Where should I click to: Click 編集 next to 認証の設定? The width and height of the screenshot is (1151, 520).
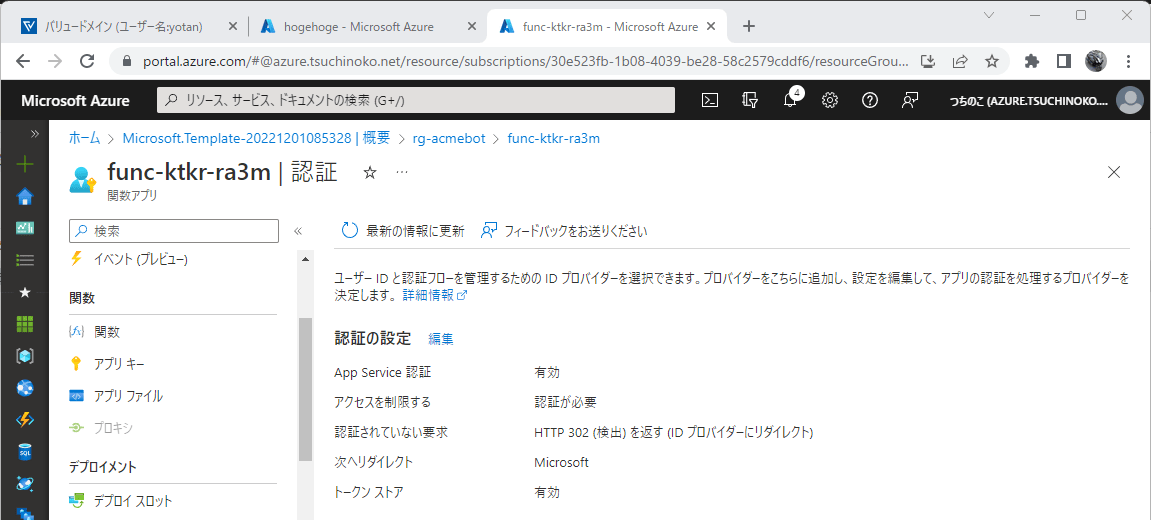pos(440,339)
